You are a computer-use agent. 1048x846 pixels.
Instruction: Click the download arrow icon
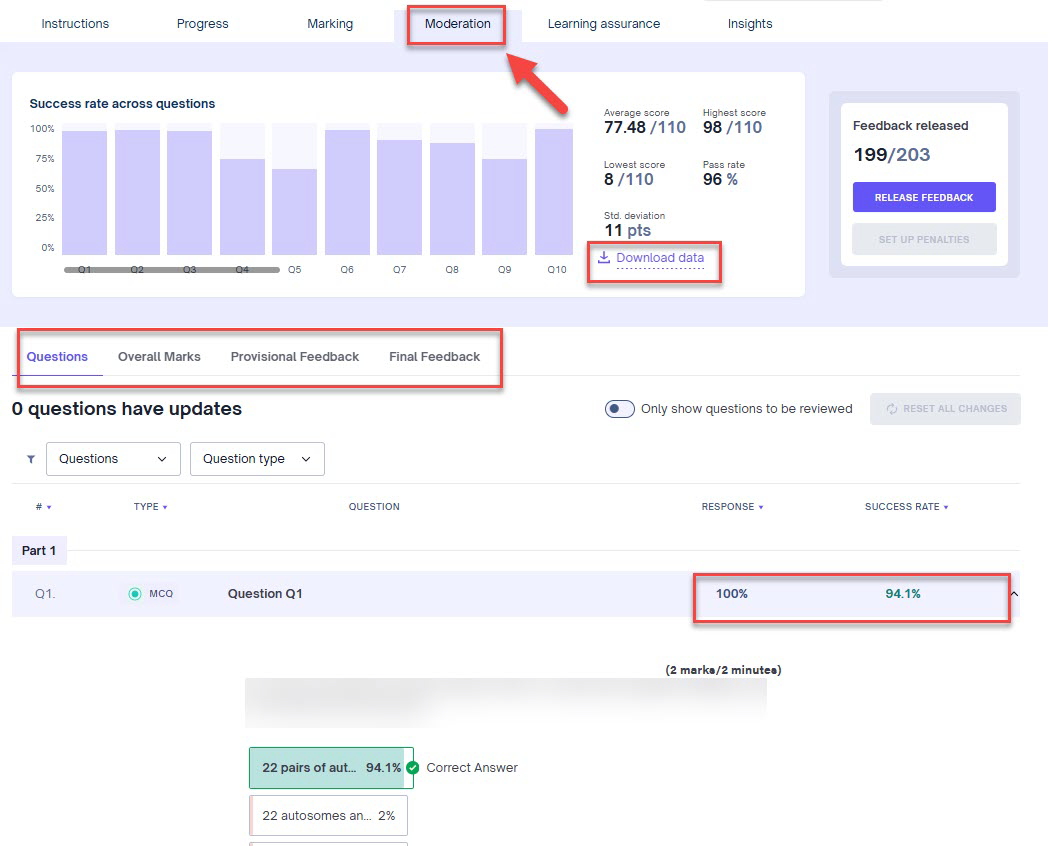(604, 257)
